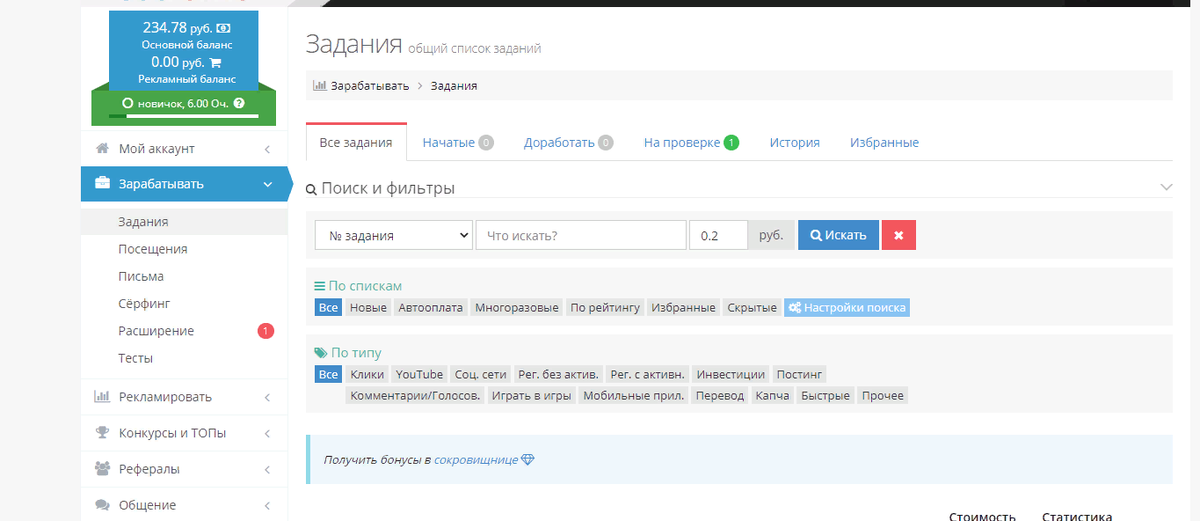Open the № задания search type dropdown

tap(394, 235)
